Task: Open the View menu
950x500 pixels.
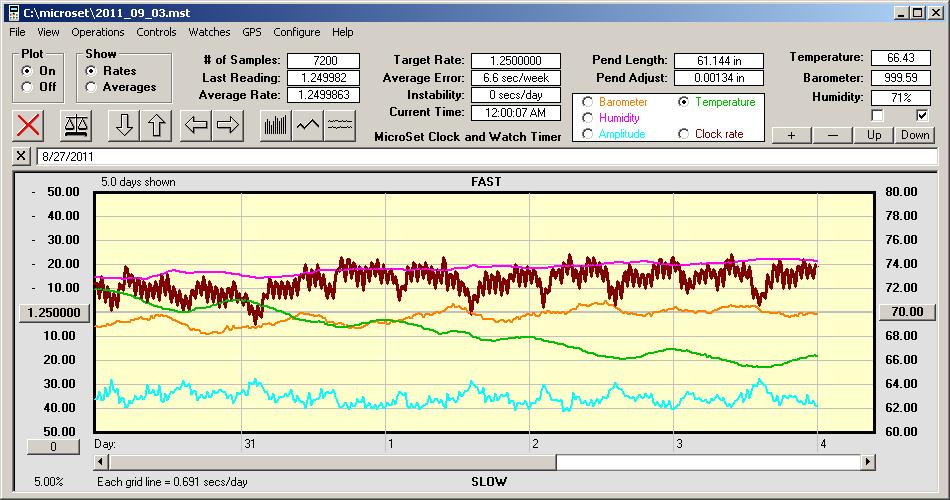Action: pyautogui.click(x=48, y=32)
